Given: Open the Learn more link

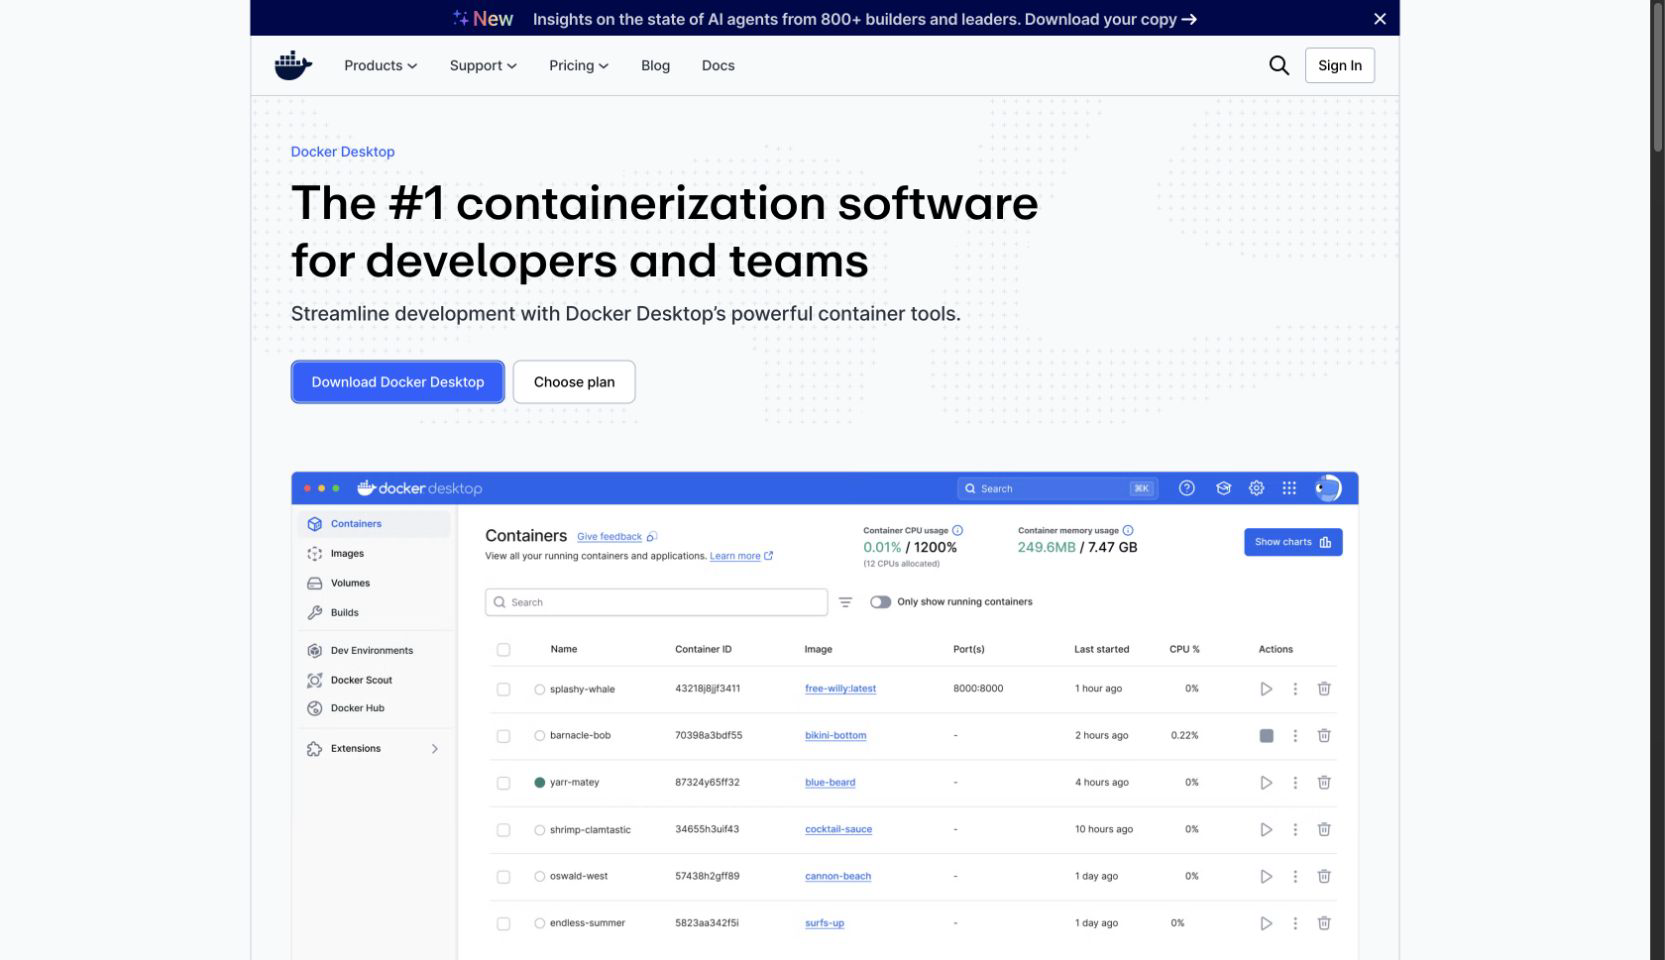Looking at the screenshot, I should [x=735, y=556].
